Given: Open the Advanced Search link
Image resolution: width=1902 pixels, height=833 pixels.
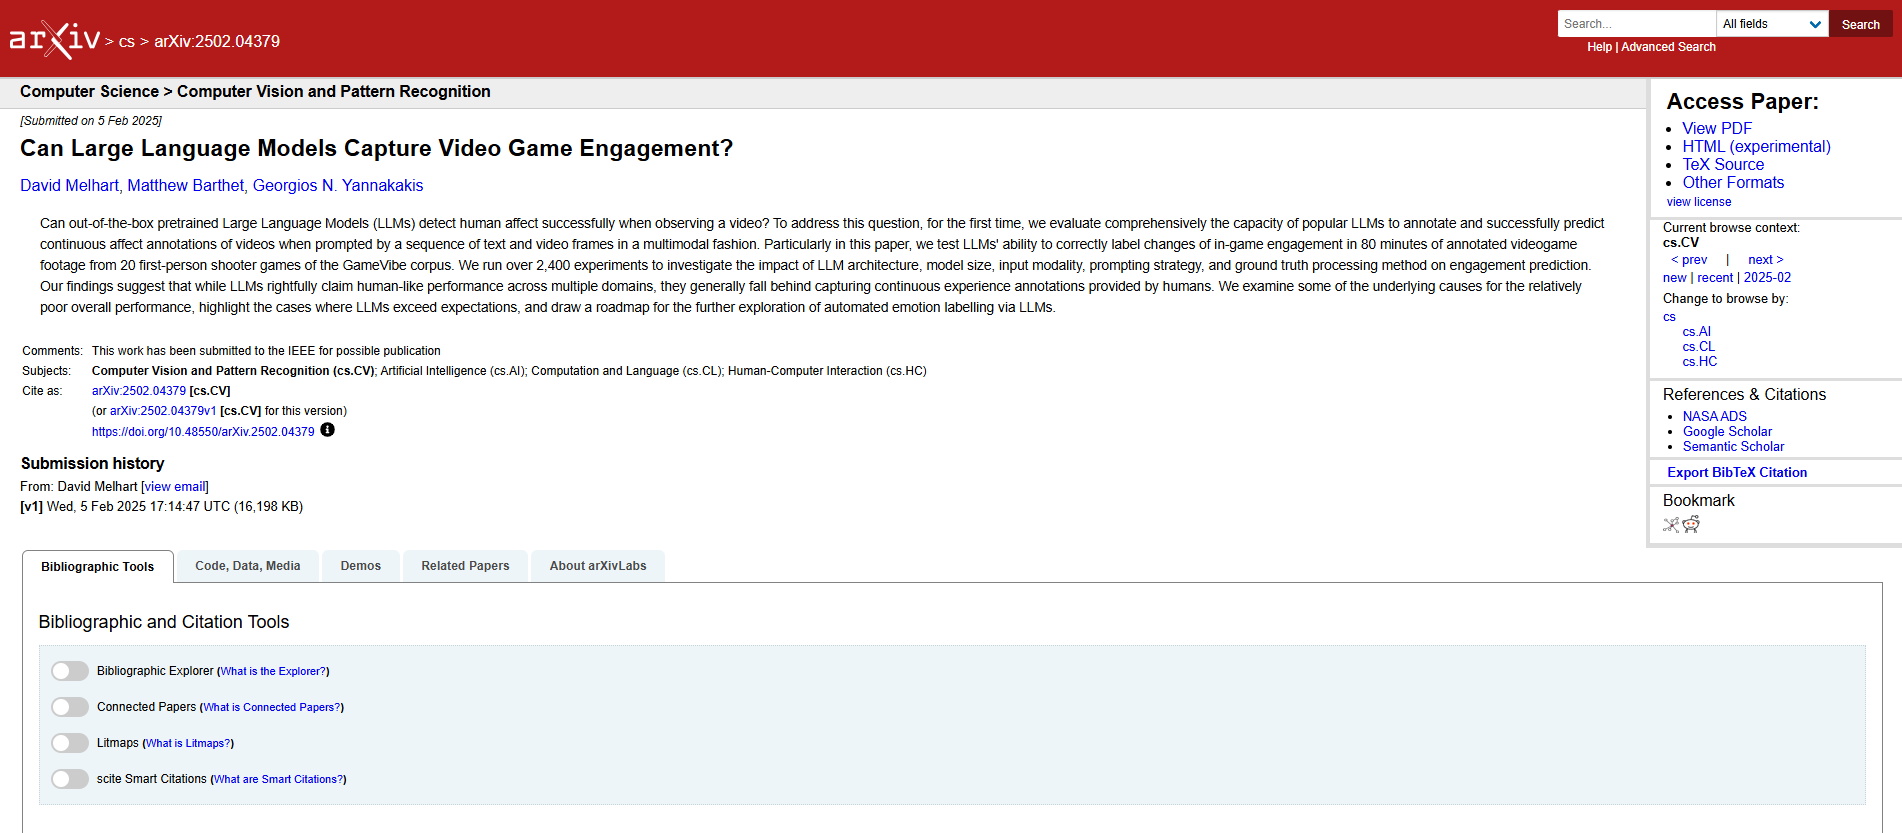Looking at the screenshot, I should pos(1668,46).
